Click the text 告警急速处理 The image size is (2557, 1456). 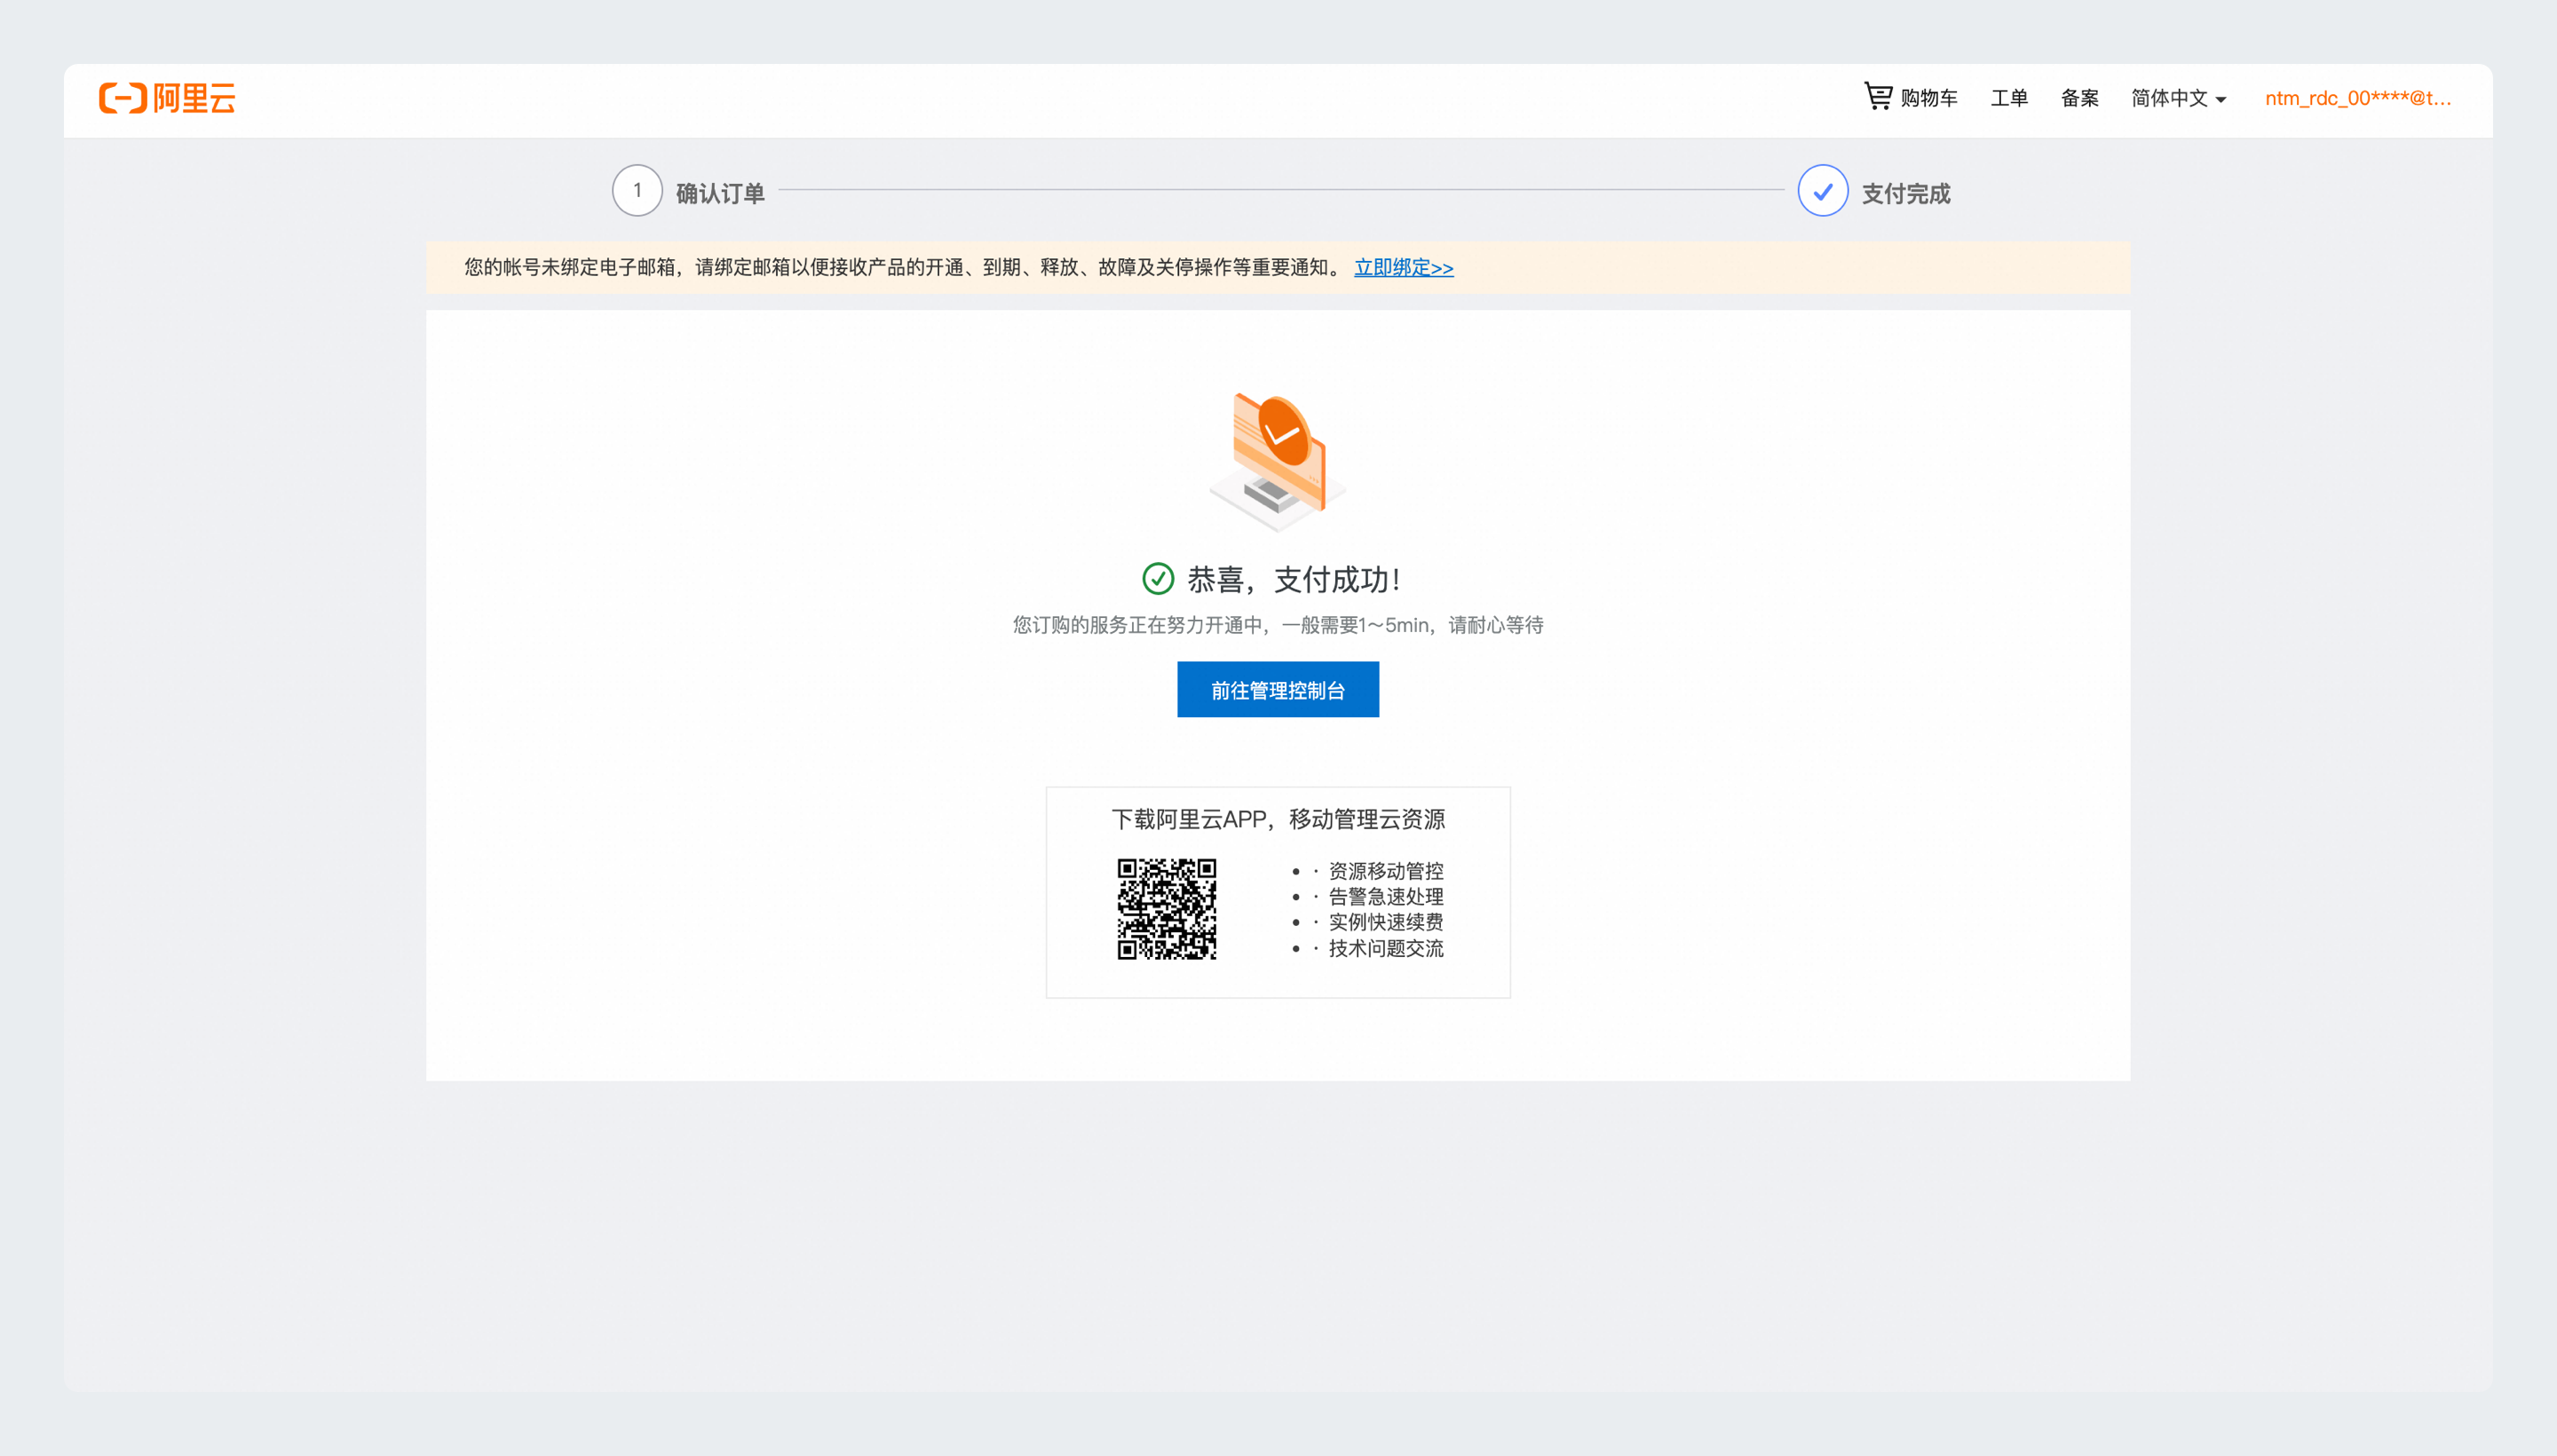point(1386,897)
